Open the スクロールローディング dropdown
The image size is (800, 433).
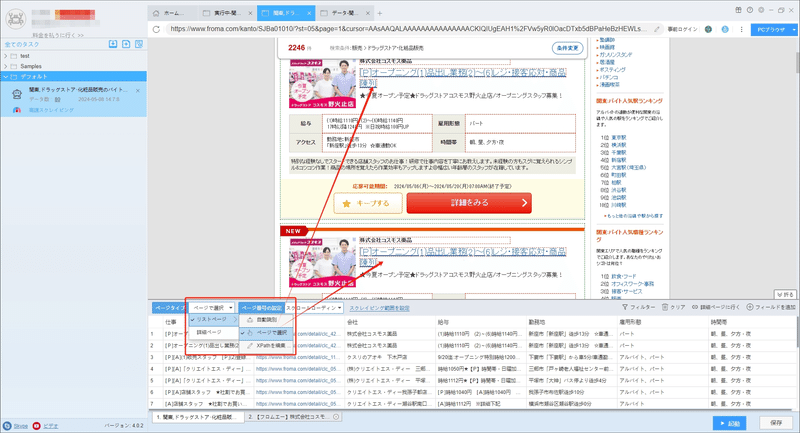point(314,308)
